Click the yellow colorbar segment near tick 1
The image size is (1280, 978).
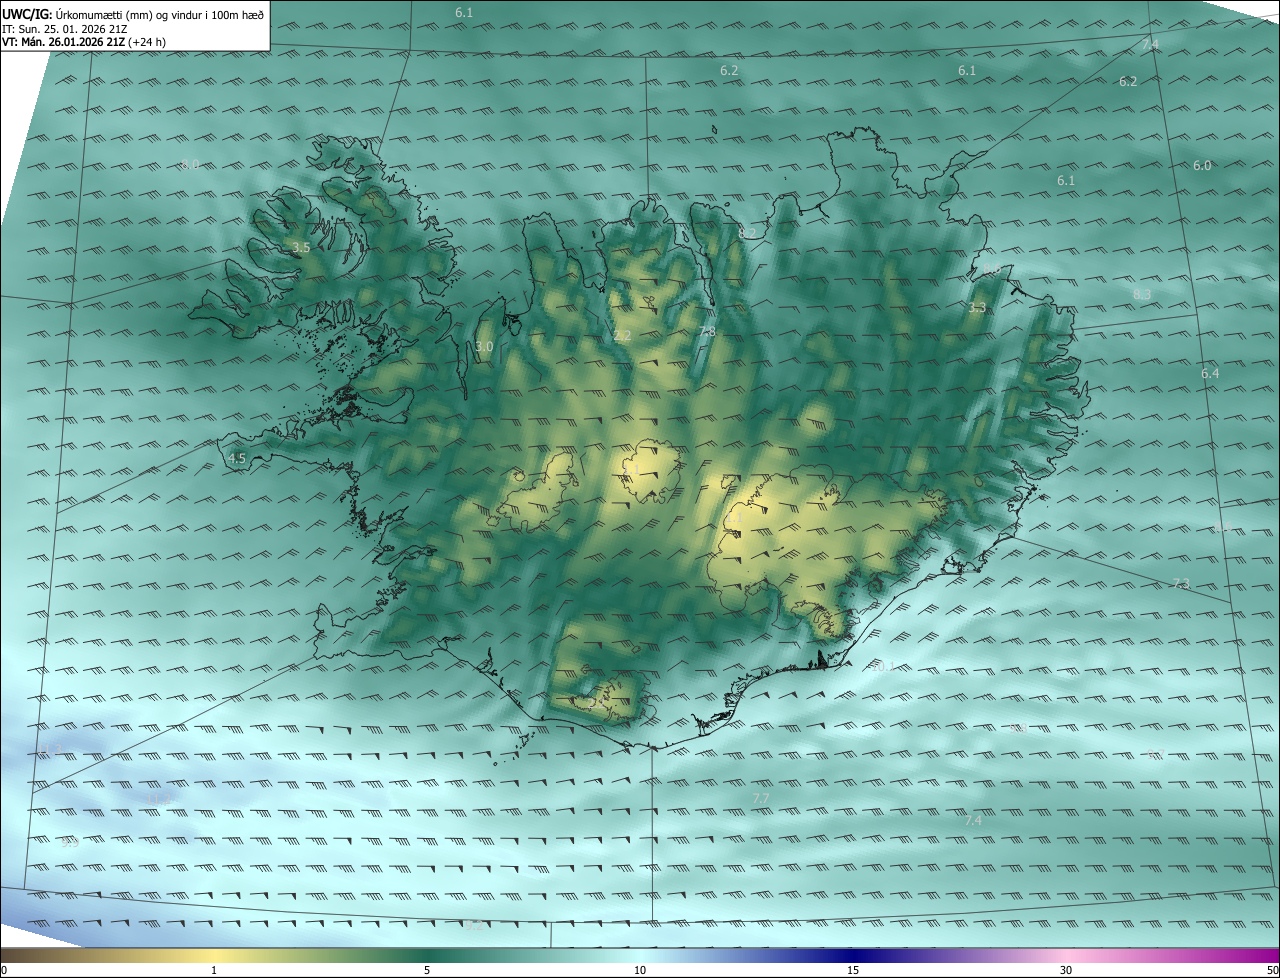214,955
